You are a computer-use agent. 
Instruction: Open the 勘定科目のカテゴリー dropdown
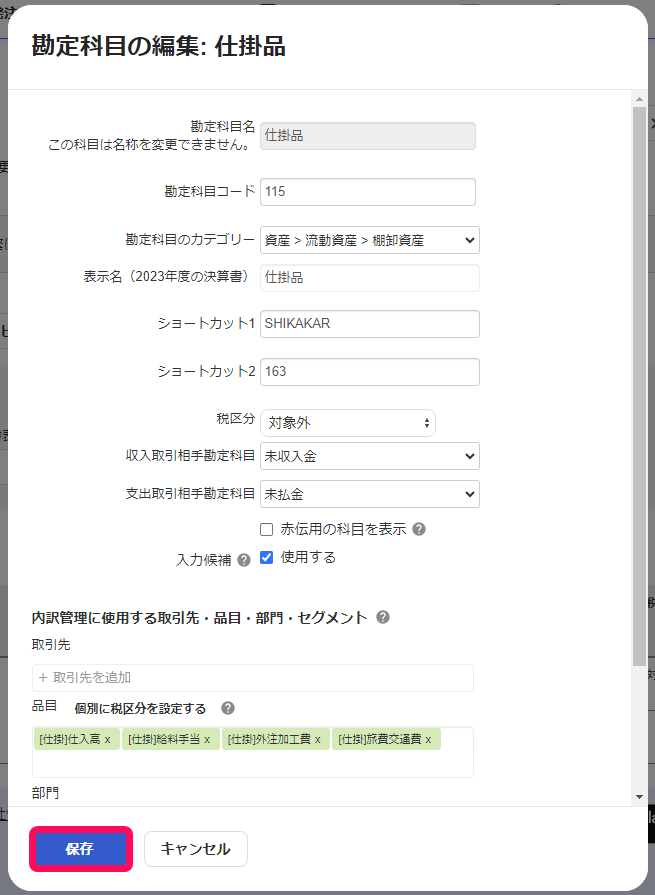(370, 240)
